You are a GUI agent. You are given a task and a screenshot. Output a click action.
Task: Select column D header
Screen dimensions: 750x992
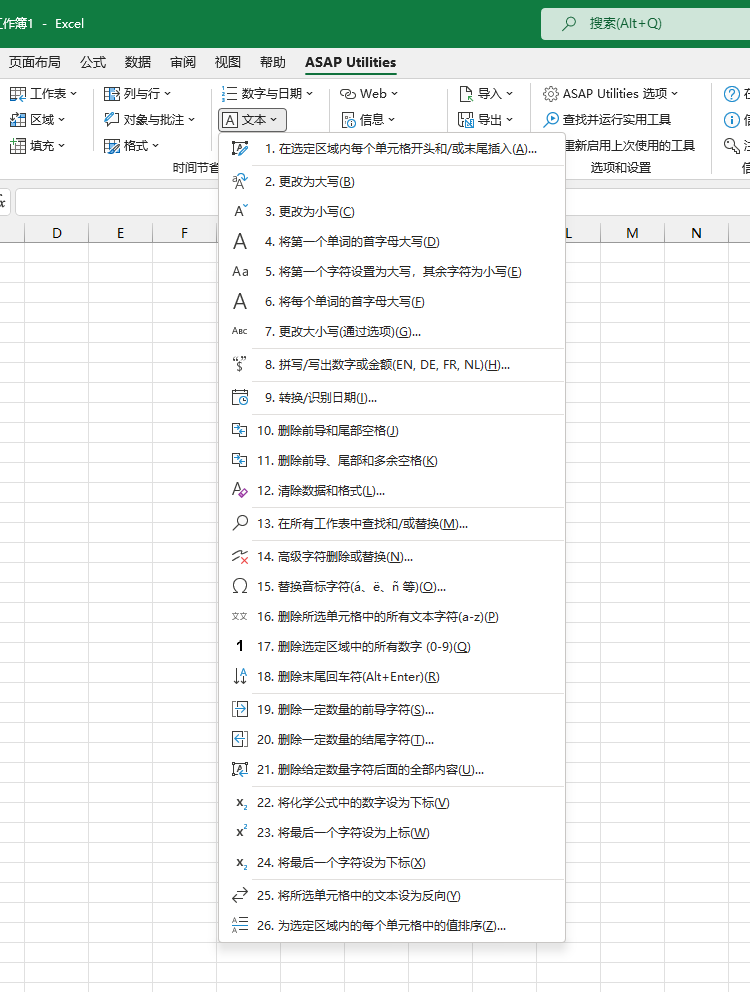point(57,233)
